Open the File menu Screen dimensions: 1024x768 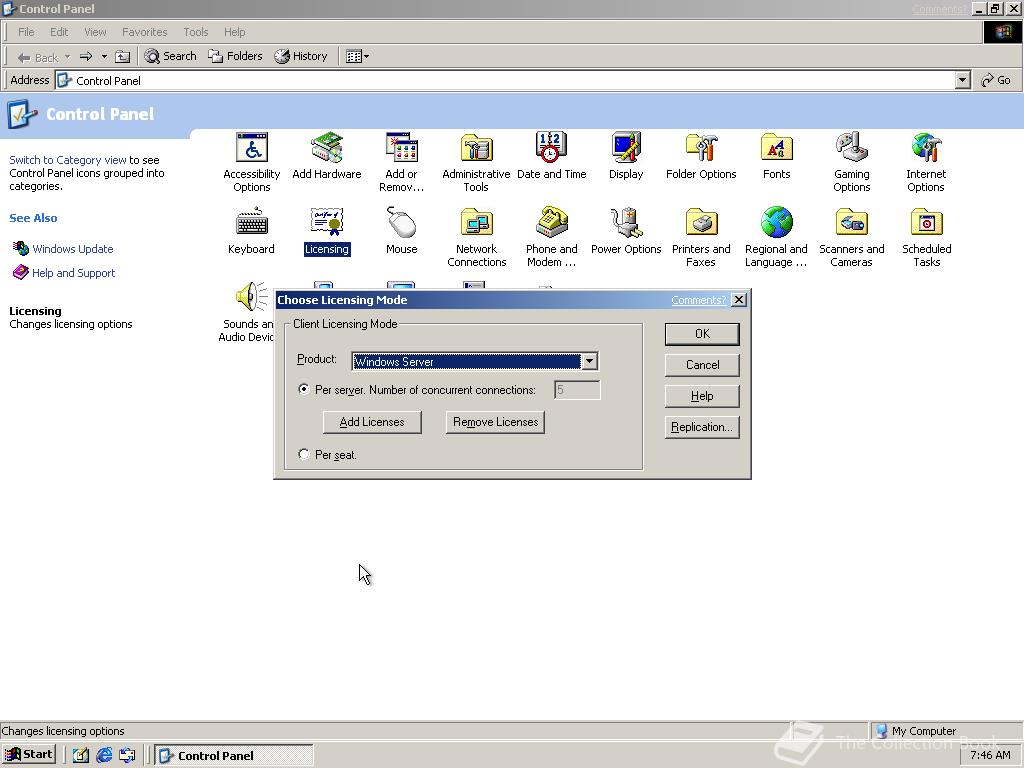[x=26, y=32]
